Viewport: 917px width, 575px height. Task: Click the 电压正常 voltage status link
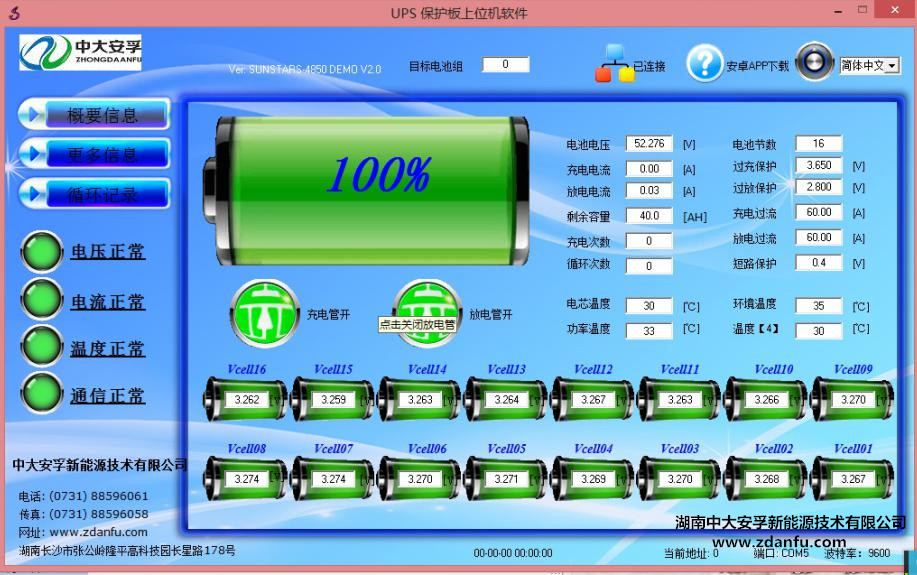point(108,252)
